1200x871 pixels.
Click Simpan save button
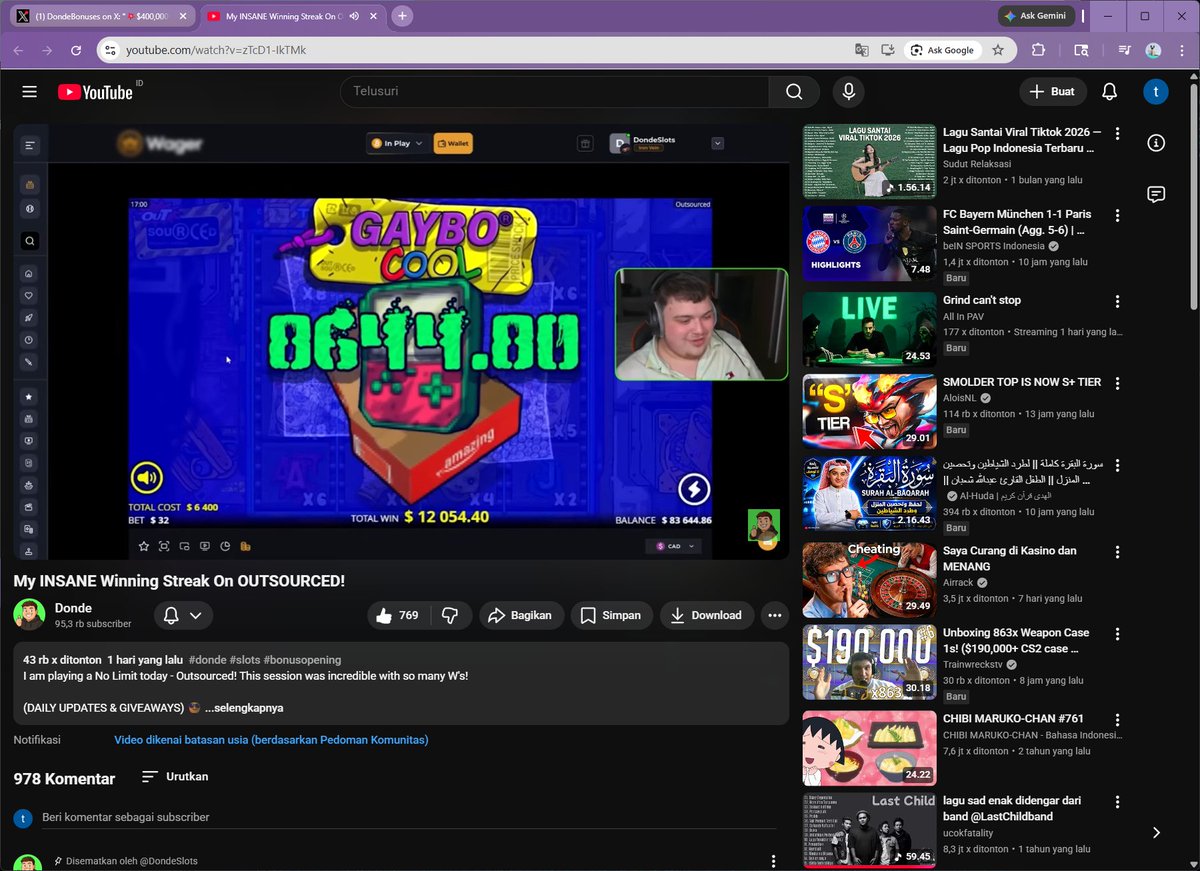click(611, 615)
